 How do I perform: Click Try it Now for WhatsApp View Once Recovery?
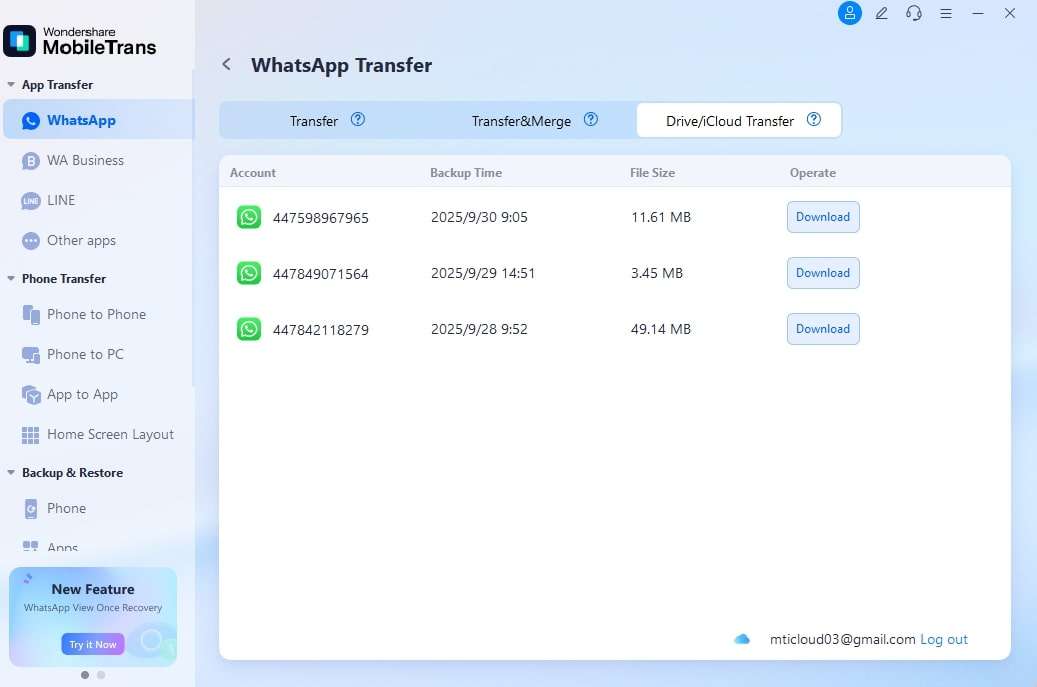(x=92, y=644)
